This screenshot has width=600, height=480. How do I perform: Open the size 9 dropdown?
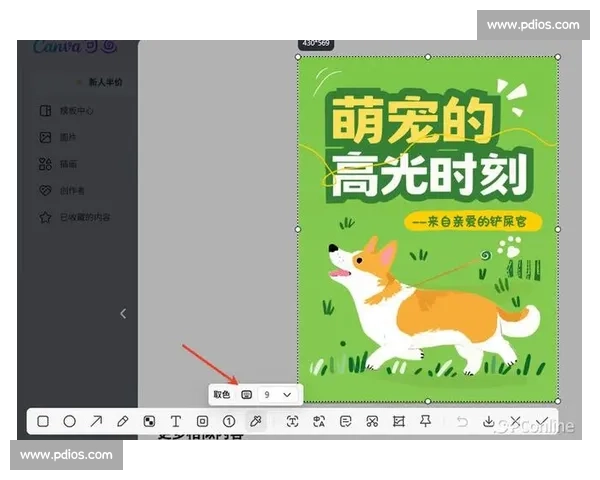[277, 395]
